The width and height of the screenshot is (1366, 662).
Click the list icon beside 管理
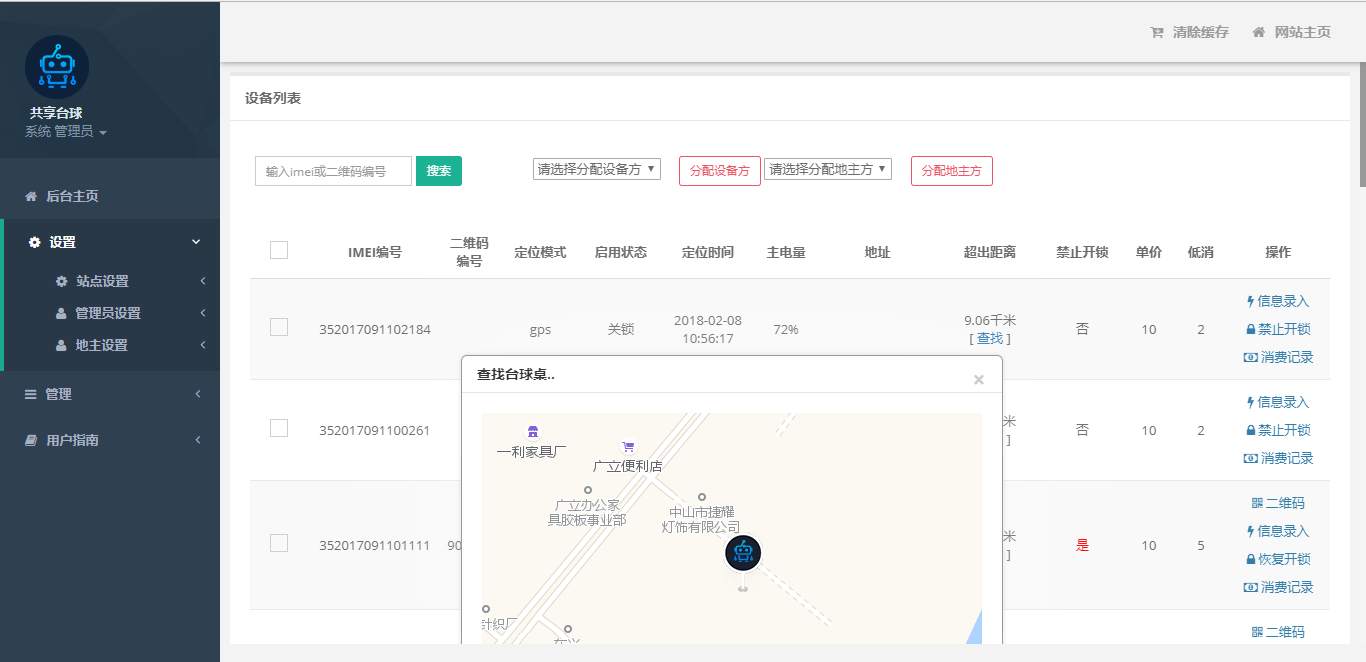tap(31, 394)
